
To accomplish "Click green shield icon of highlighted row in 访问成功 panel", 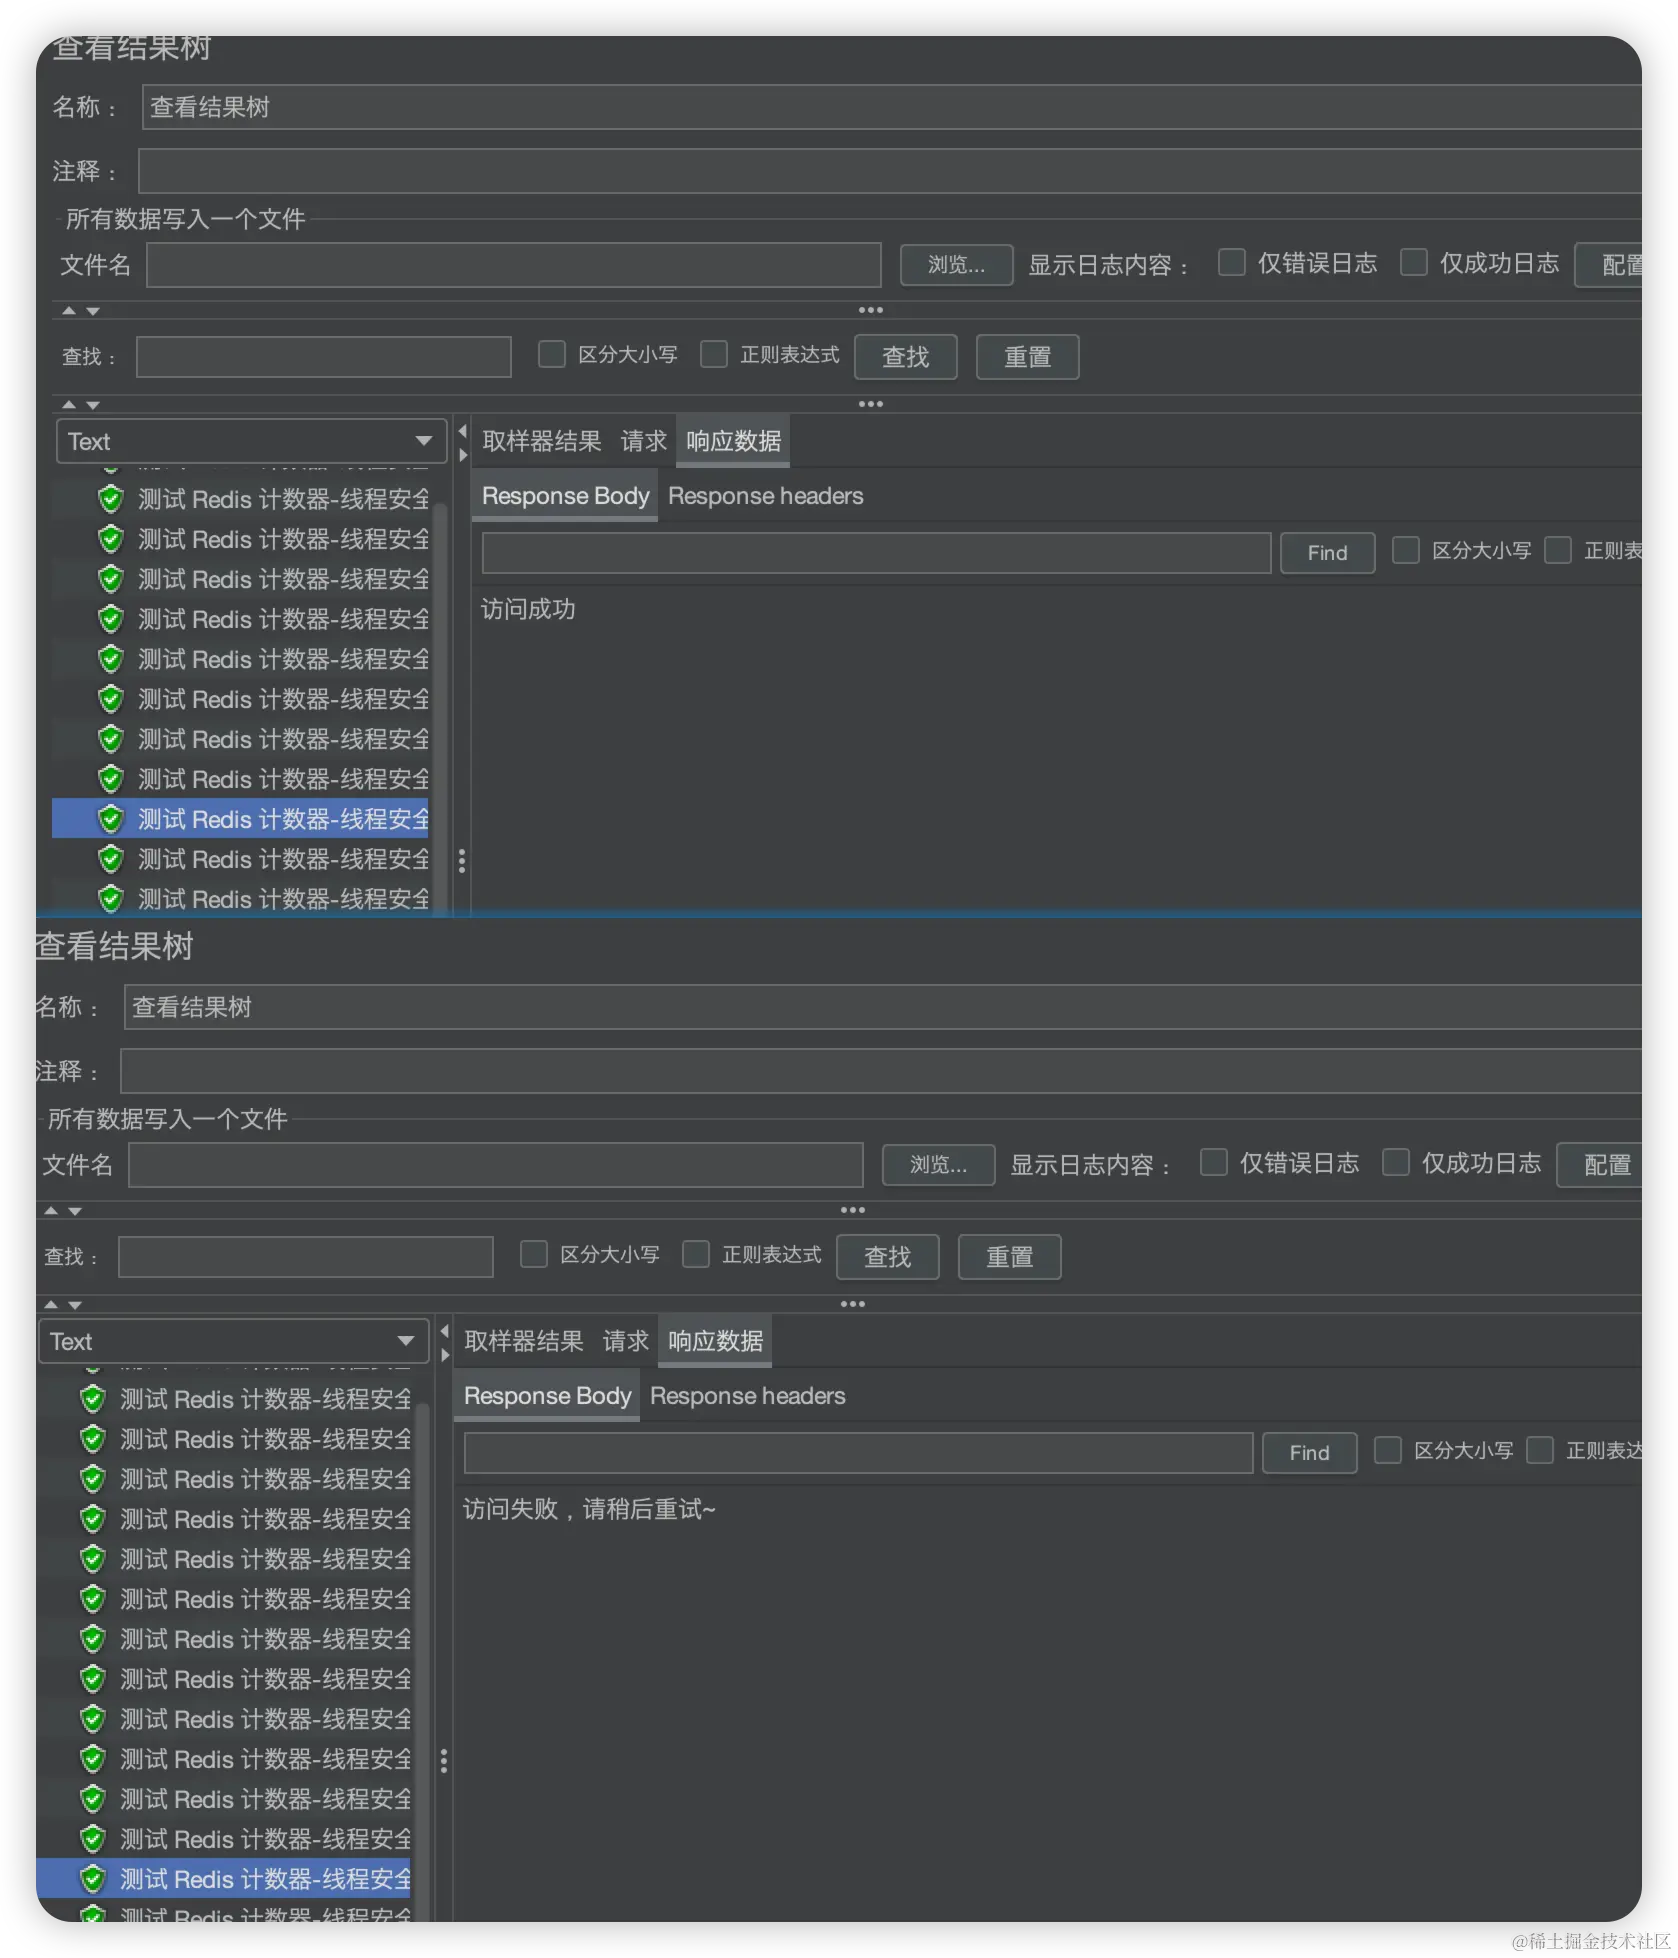I will [110, 819].
